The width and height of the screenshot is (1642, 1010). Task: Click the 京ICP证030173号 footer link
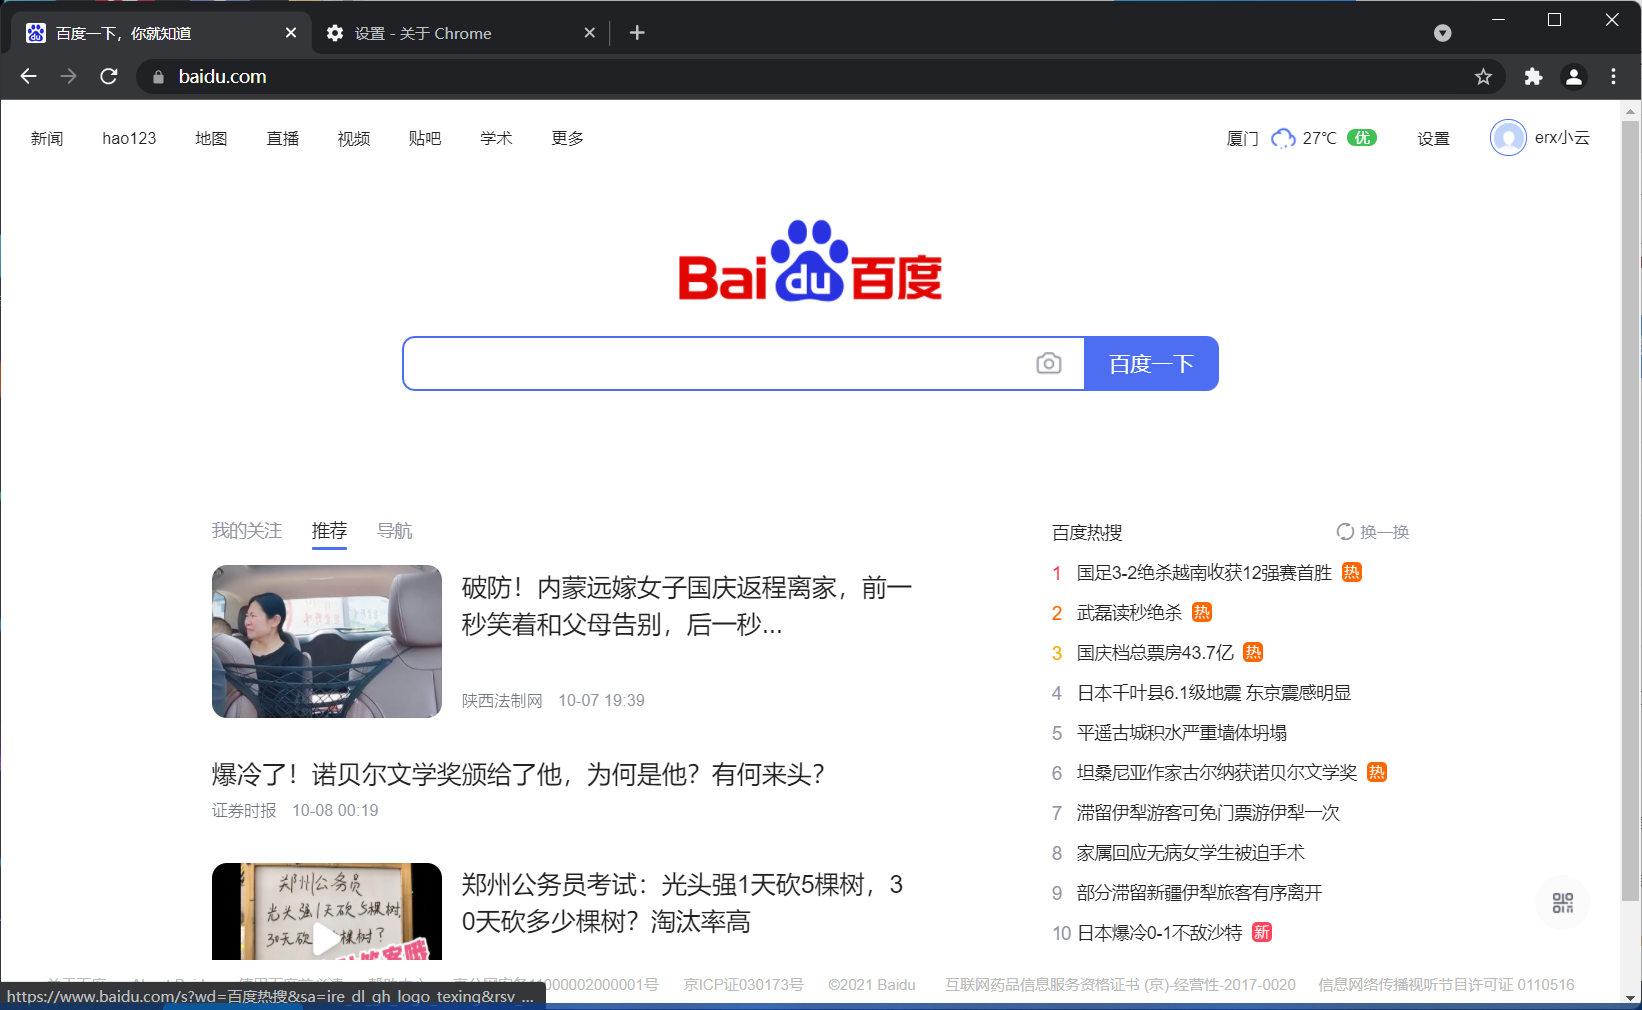tap(743, 985)
